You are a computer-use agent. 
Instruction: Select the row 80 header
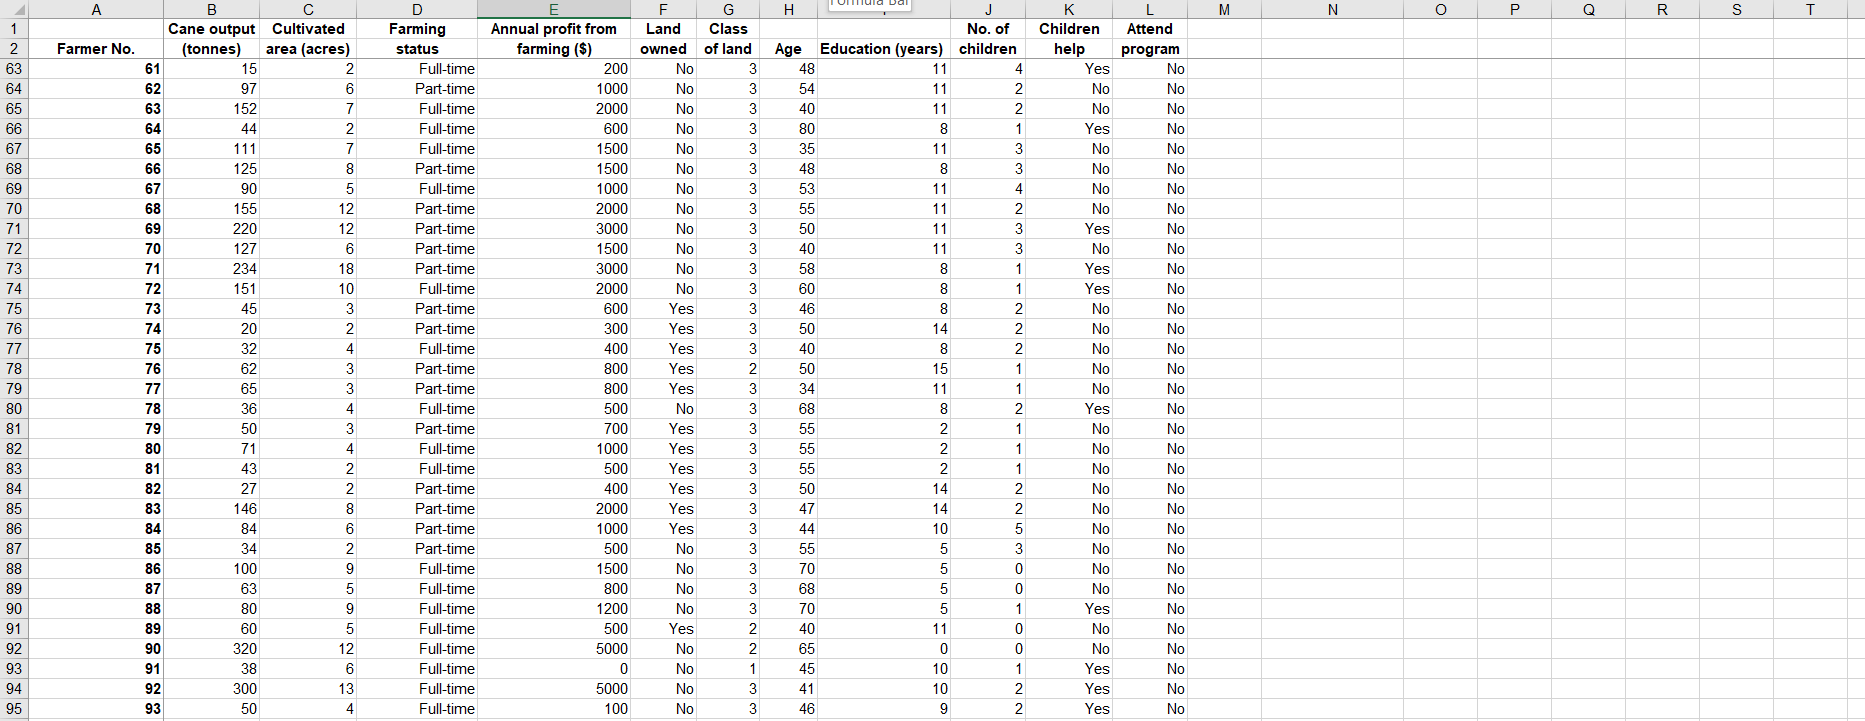tap(14, 409)
